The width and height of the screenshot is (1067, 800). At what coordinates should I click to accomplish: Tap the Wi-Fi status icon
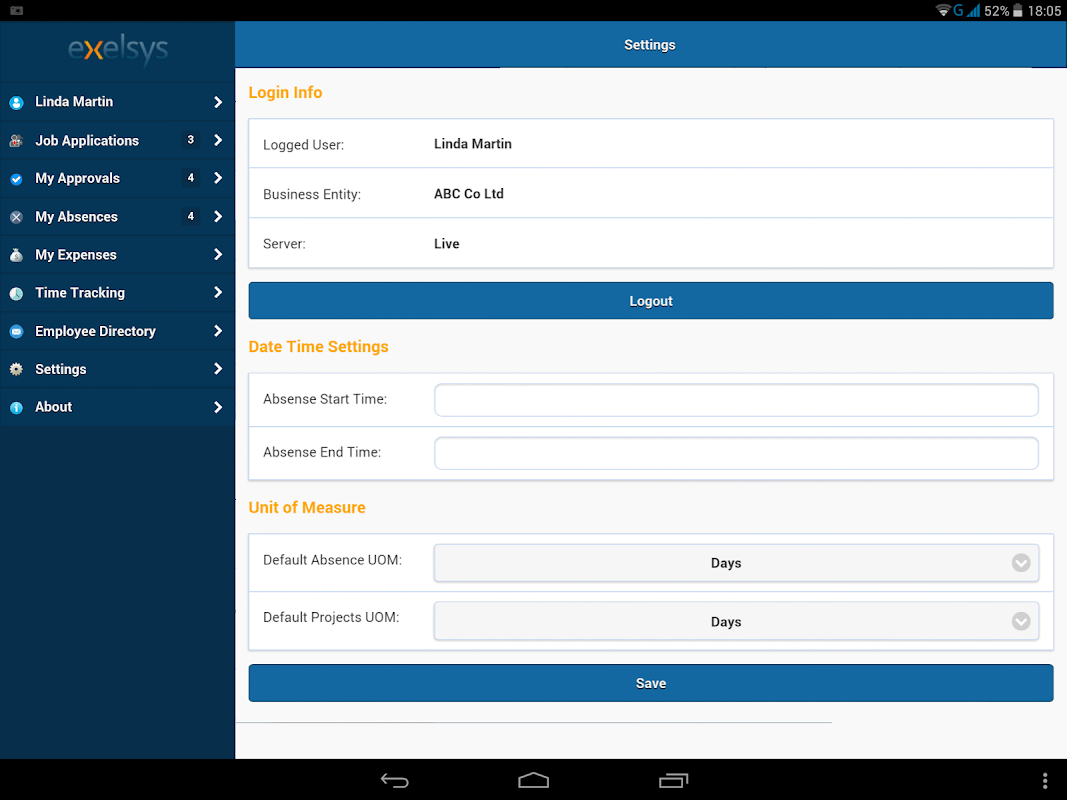pos(943,10)
